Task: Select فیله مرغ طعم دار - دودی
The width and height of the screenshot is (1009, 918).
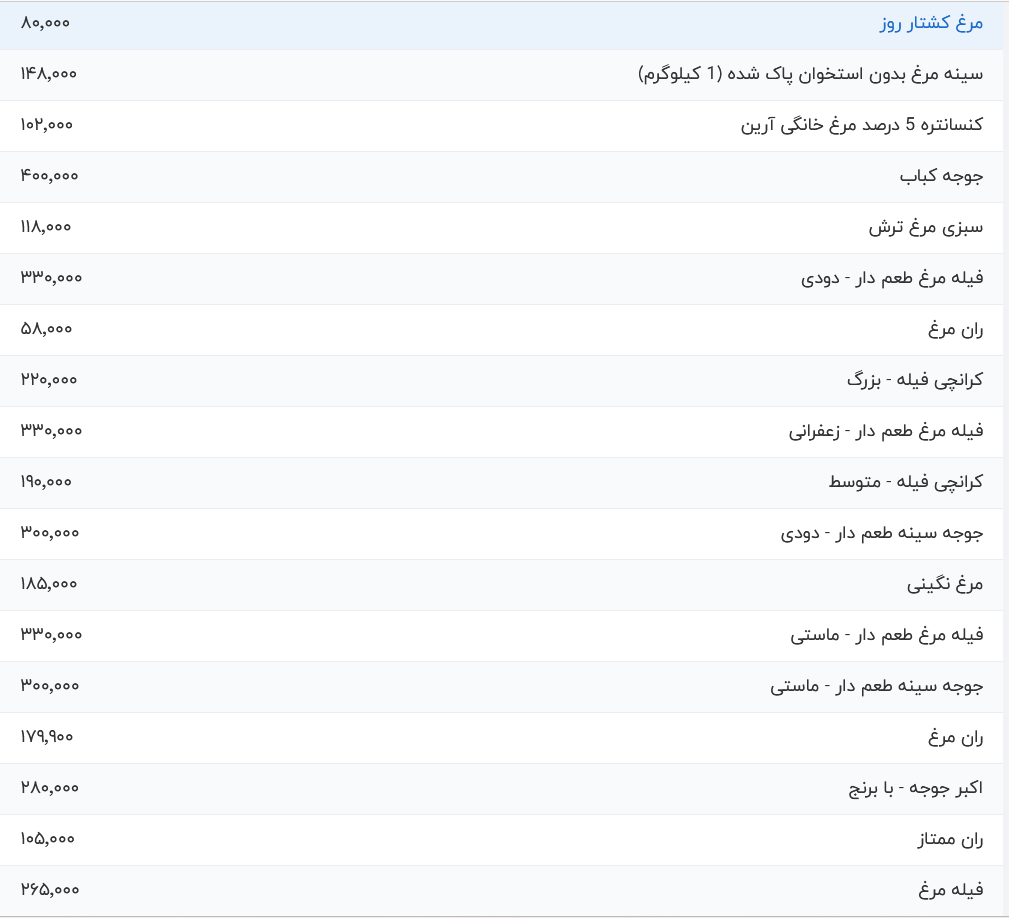Action: coord(892,278)
